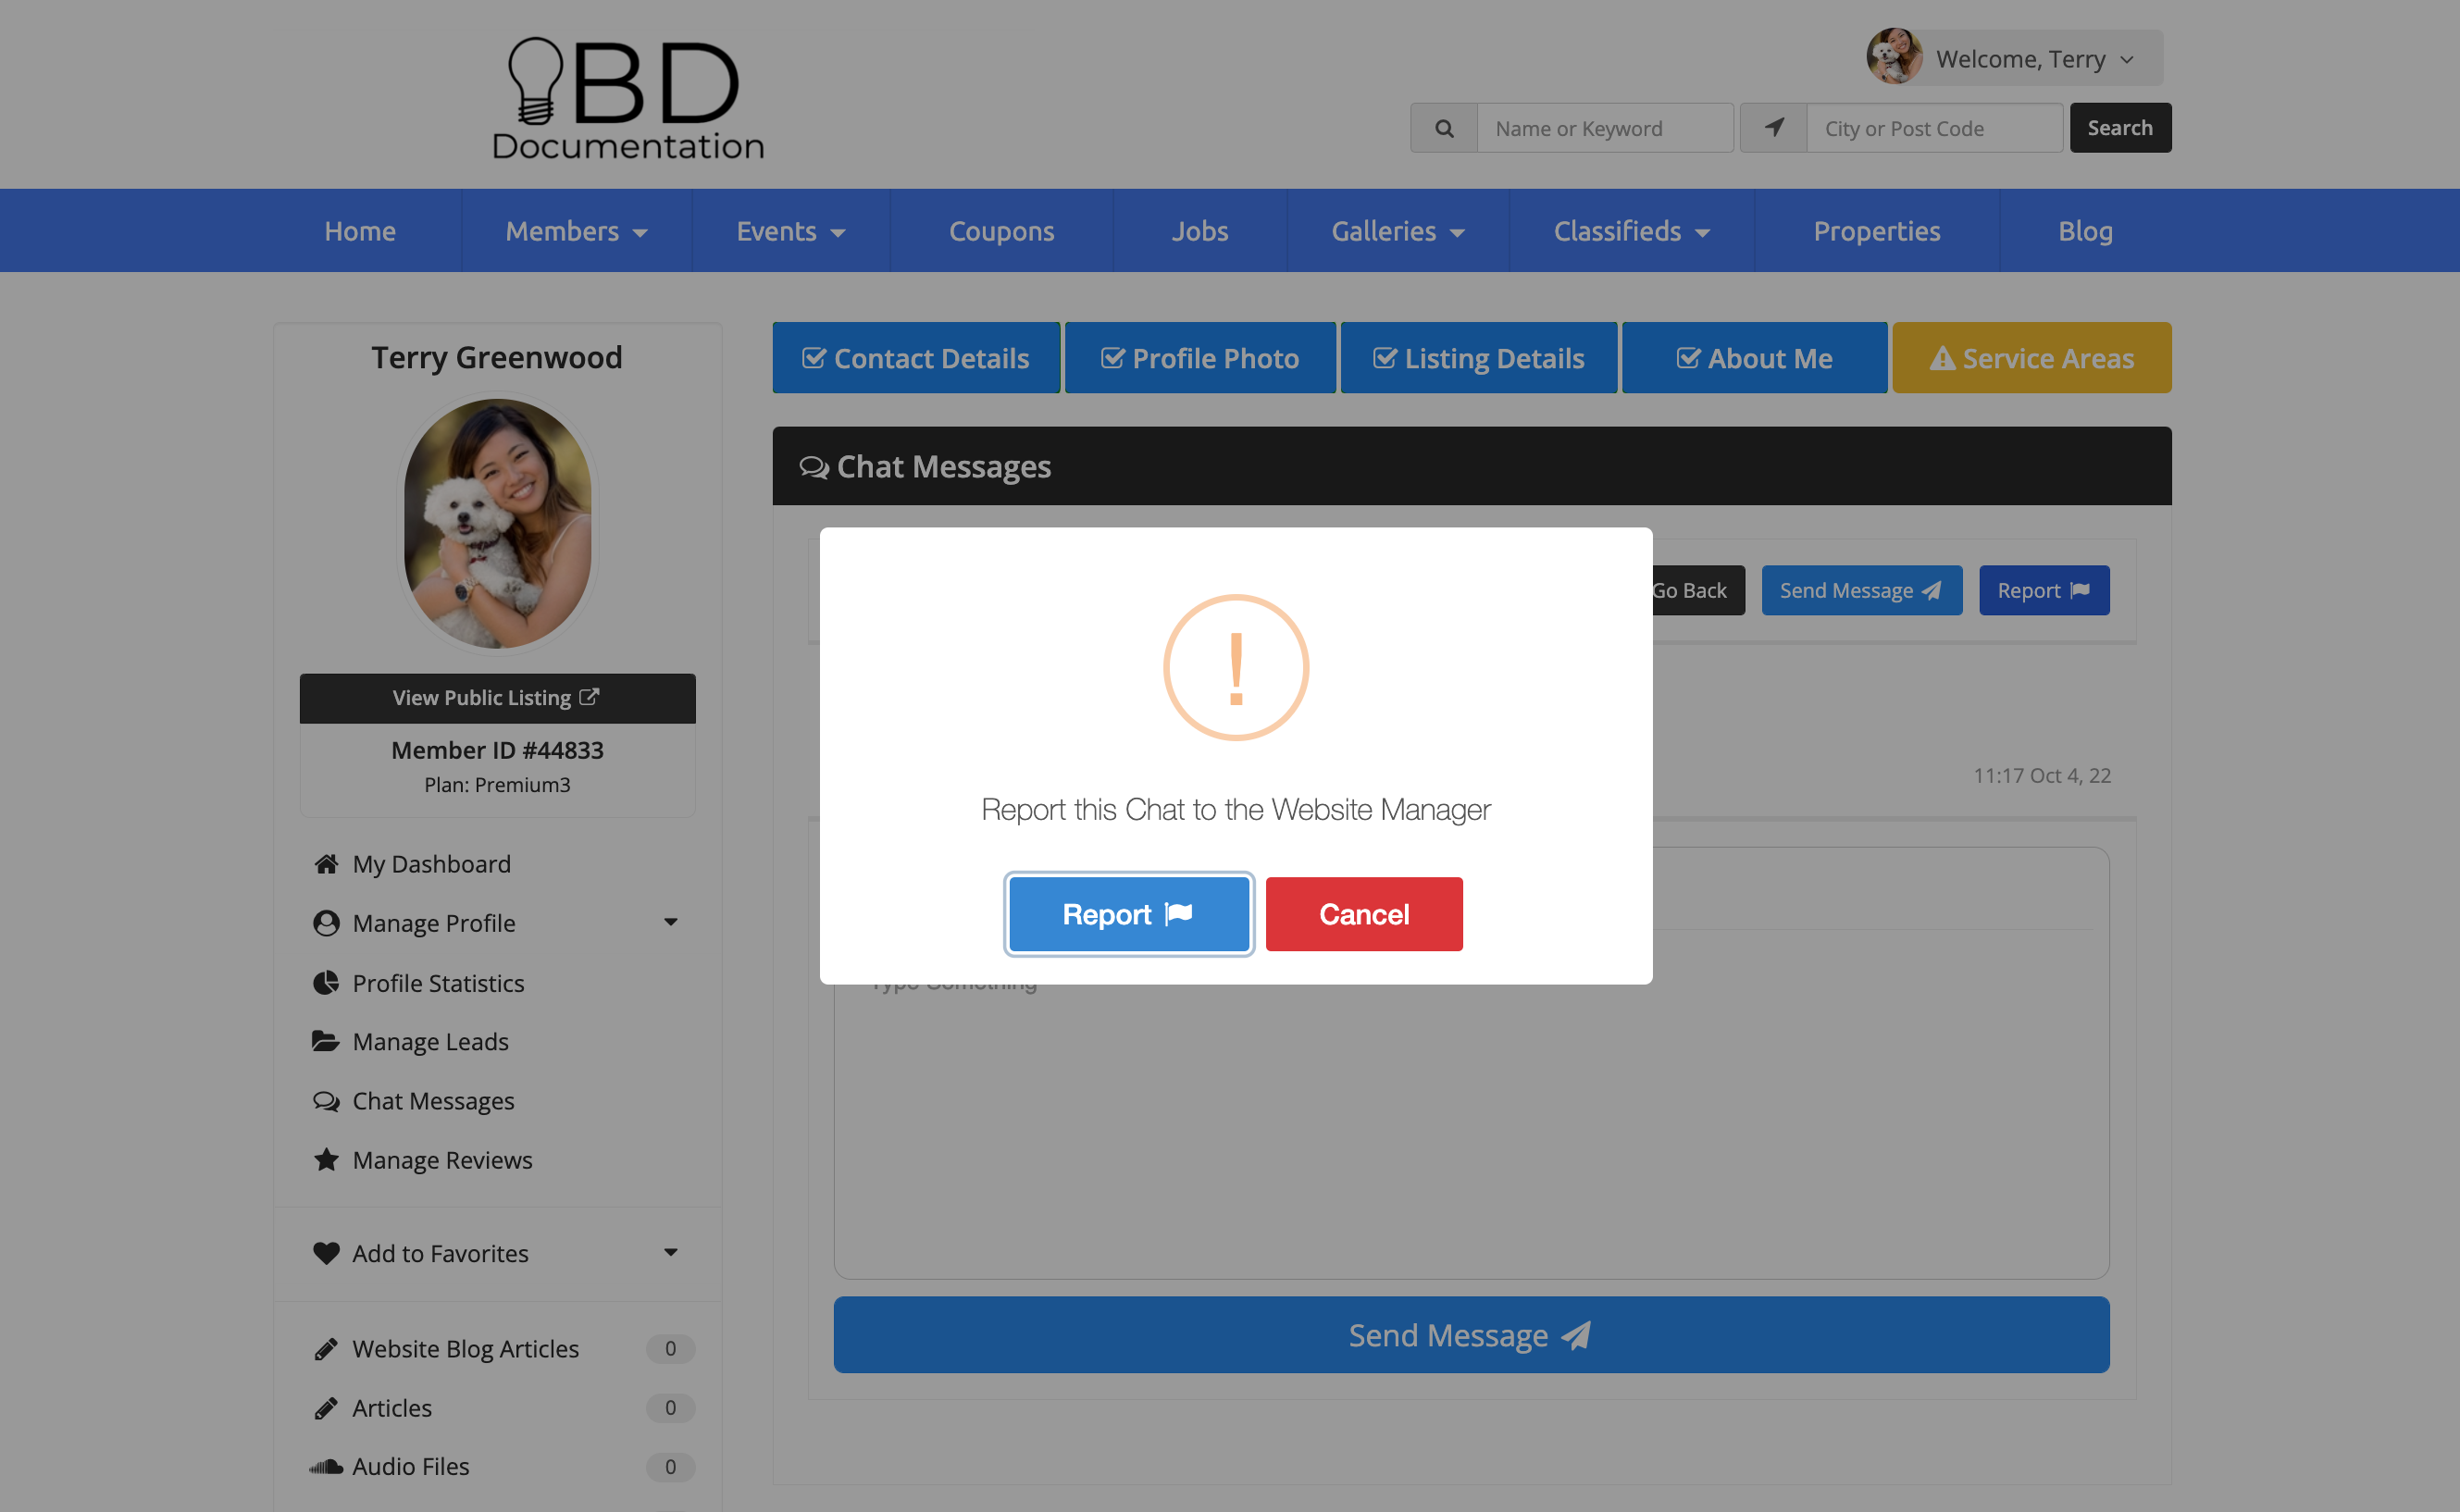The height and width of the screenshot is (1512, 2460).
Task: Open the Profile Photo checked step
Action: click(1199, 358)
